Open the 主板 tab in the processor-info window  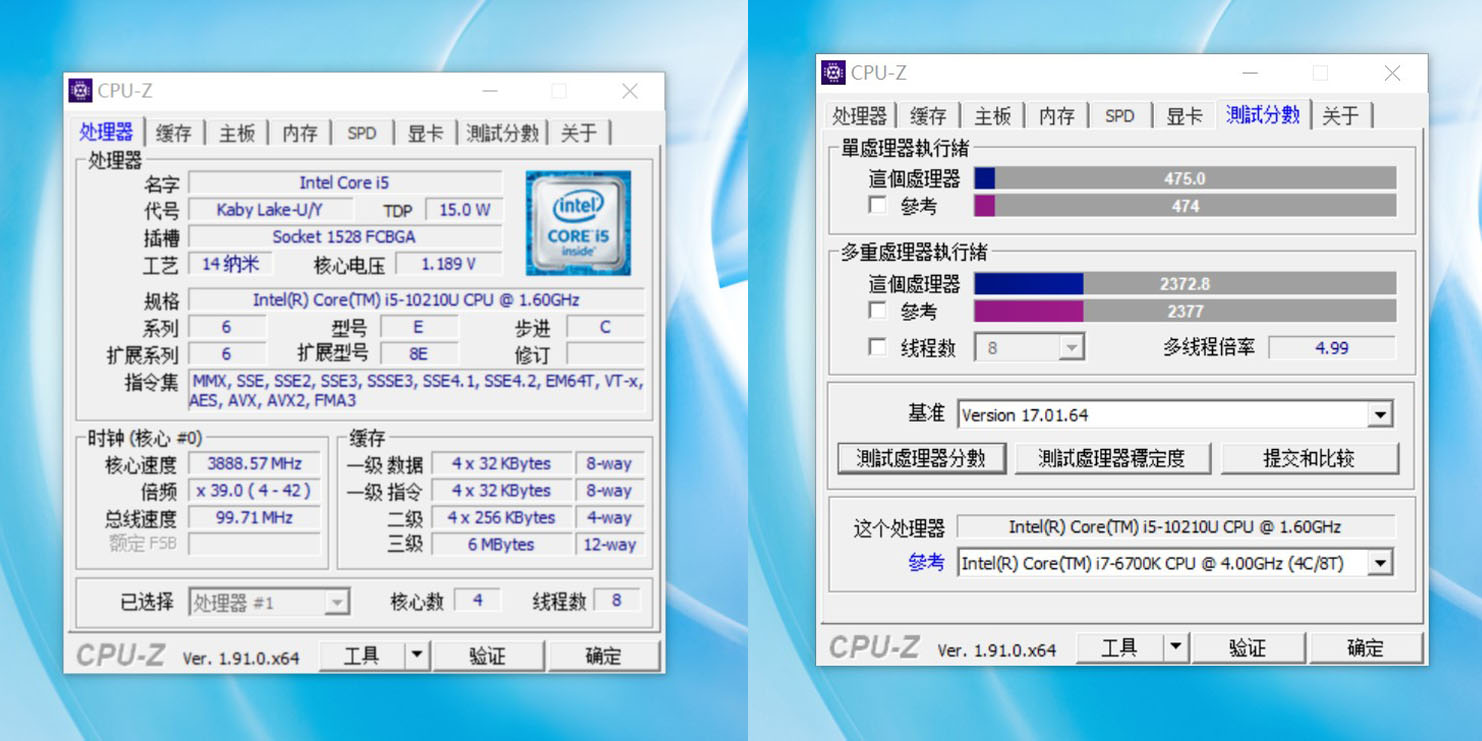237,133
